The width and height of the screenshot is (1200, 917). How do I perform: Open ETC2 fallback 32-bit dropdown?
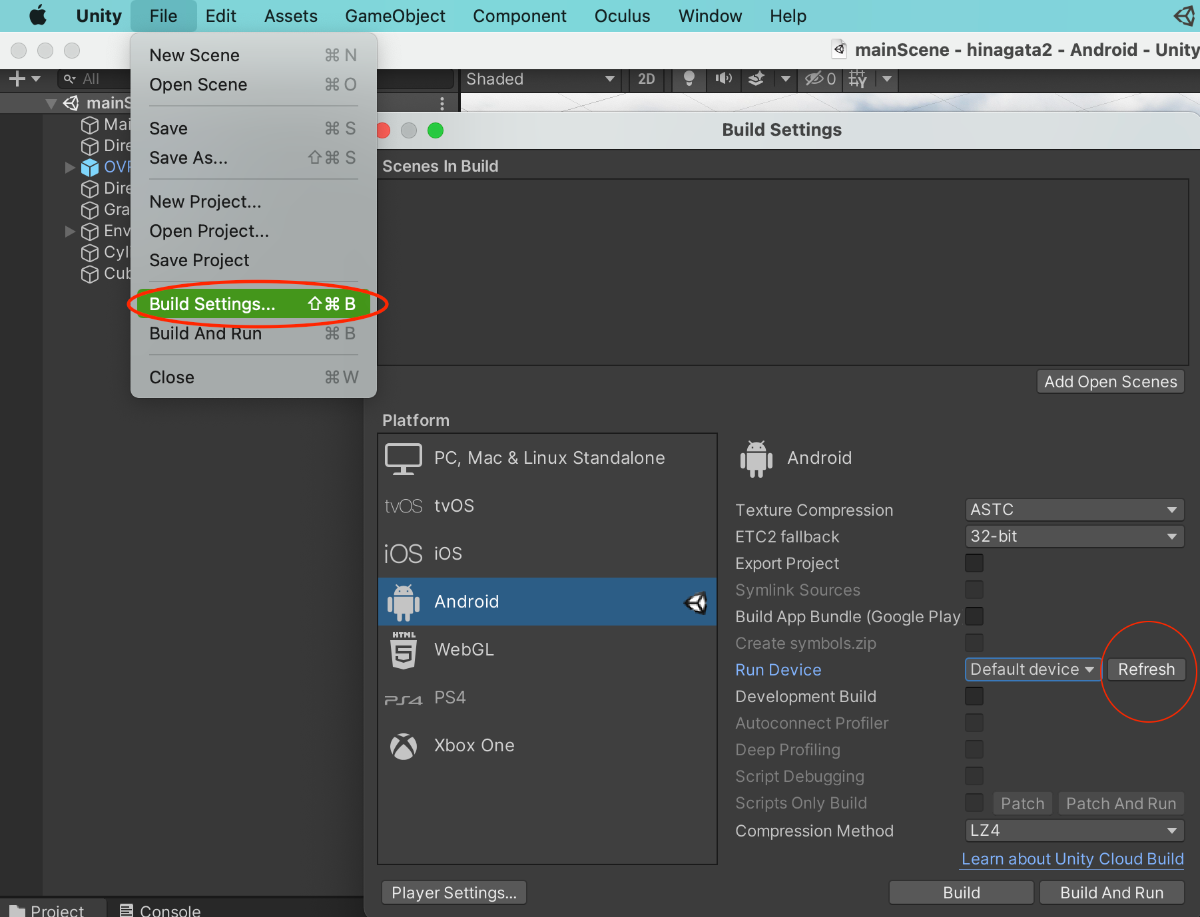1075,536
